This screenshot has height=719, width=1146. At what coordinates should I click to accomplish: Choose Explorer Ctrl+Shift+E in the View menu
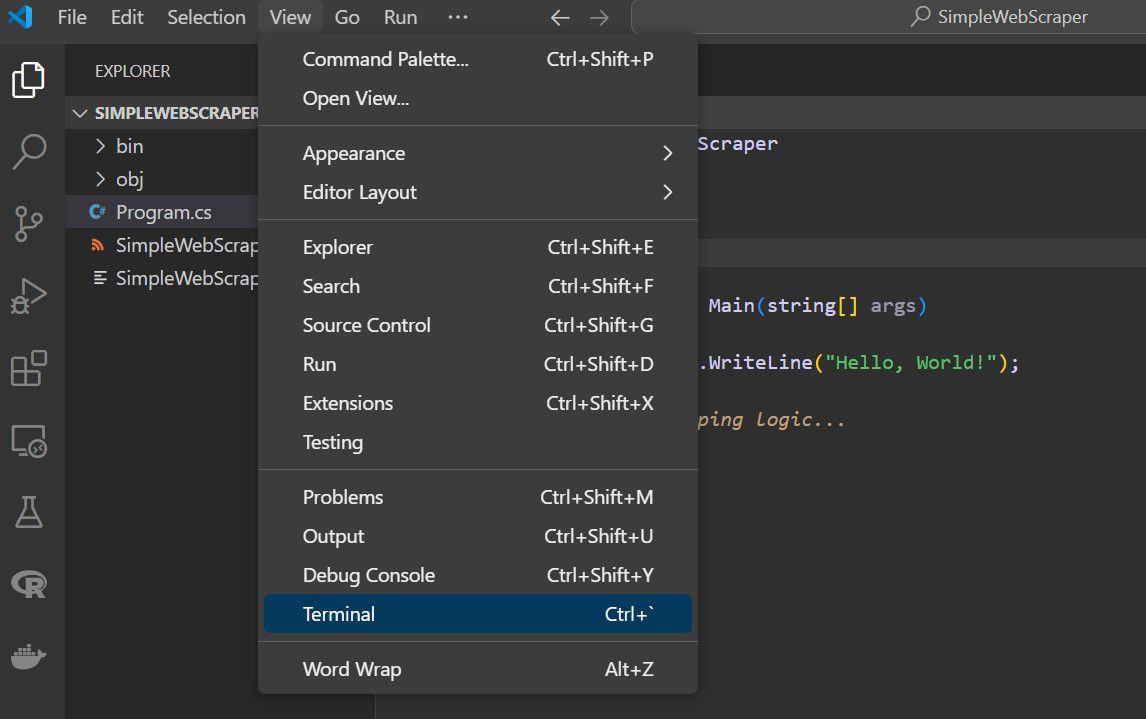coord(478,247)
